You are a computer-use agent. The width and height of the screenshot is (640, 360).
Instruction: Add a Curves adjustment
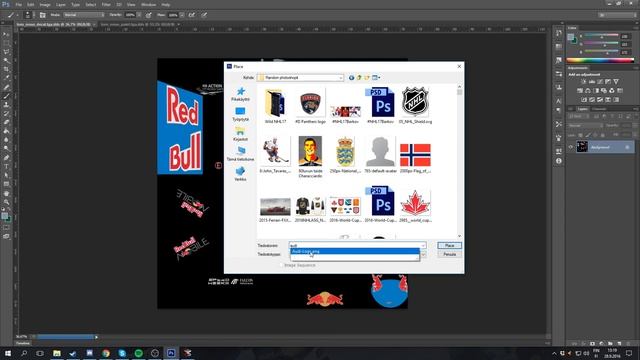(600, 82)
